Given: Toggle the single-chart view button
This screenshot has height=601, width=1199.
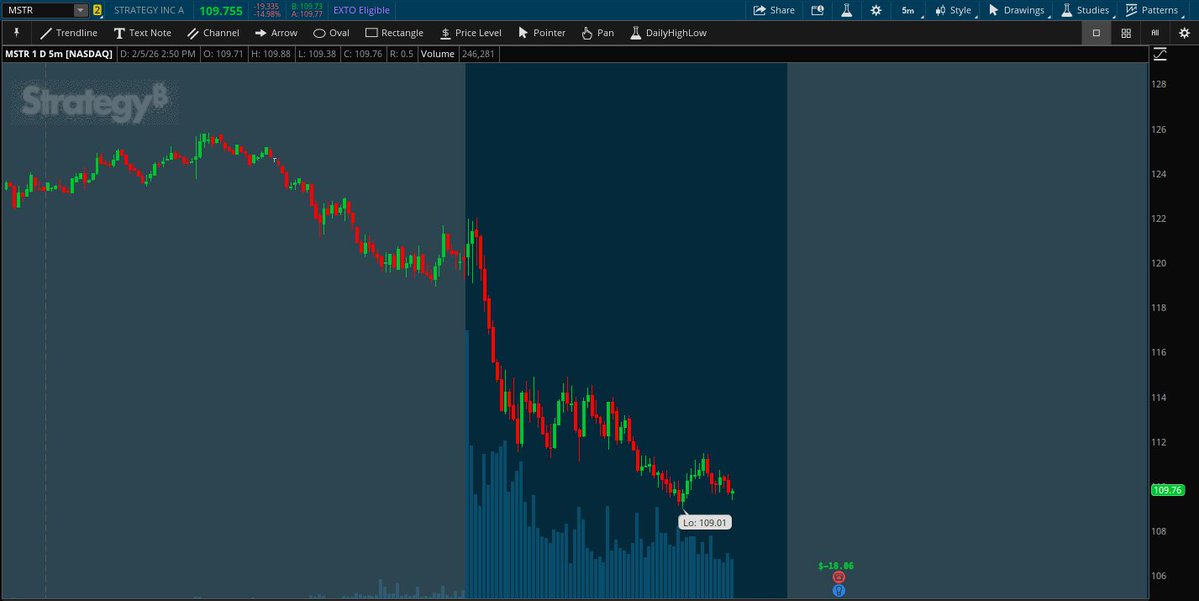Looking at the screenshot, I should (x=1095, y=32).
